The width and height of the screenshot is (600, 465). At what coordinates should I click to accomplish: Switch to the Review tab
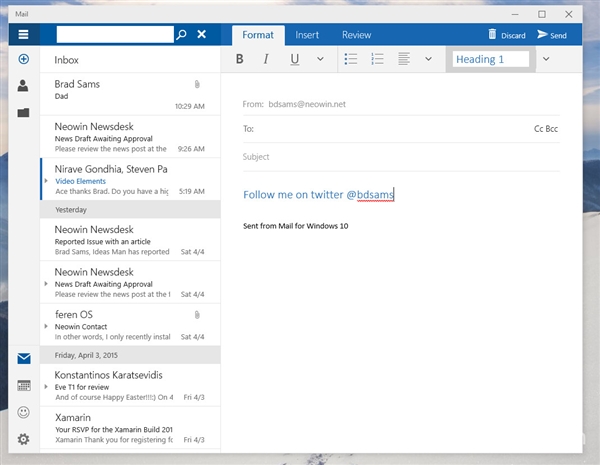pyautogui.click(x=356, y=35)
